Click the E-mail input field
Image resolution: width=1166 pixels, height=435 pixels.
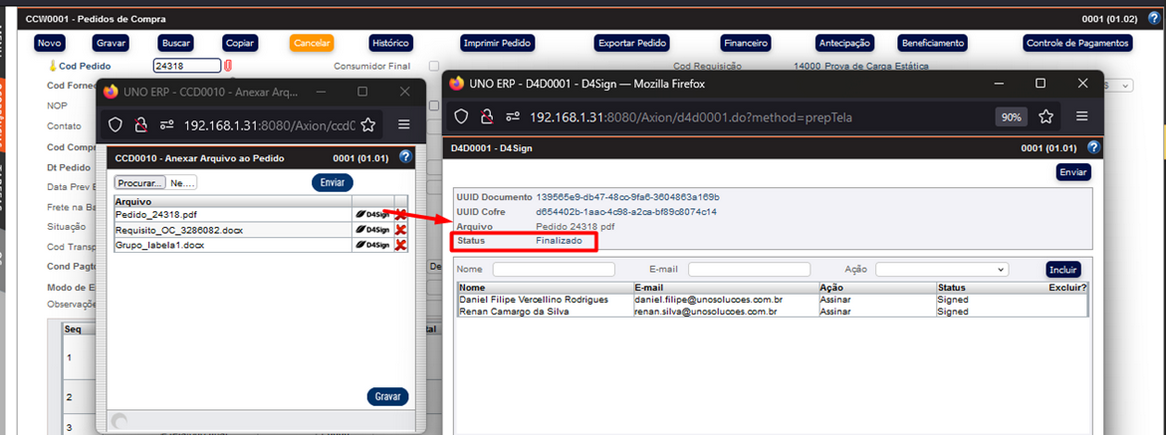(748, 269)
